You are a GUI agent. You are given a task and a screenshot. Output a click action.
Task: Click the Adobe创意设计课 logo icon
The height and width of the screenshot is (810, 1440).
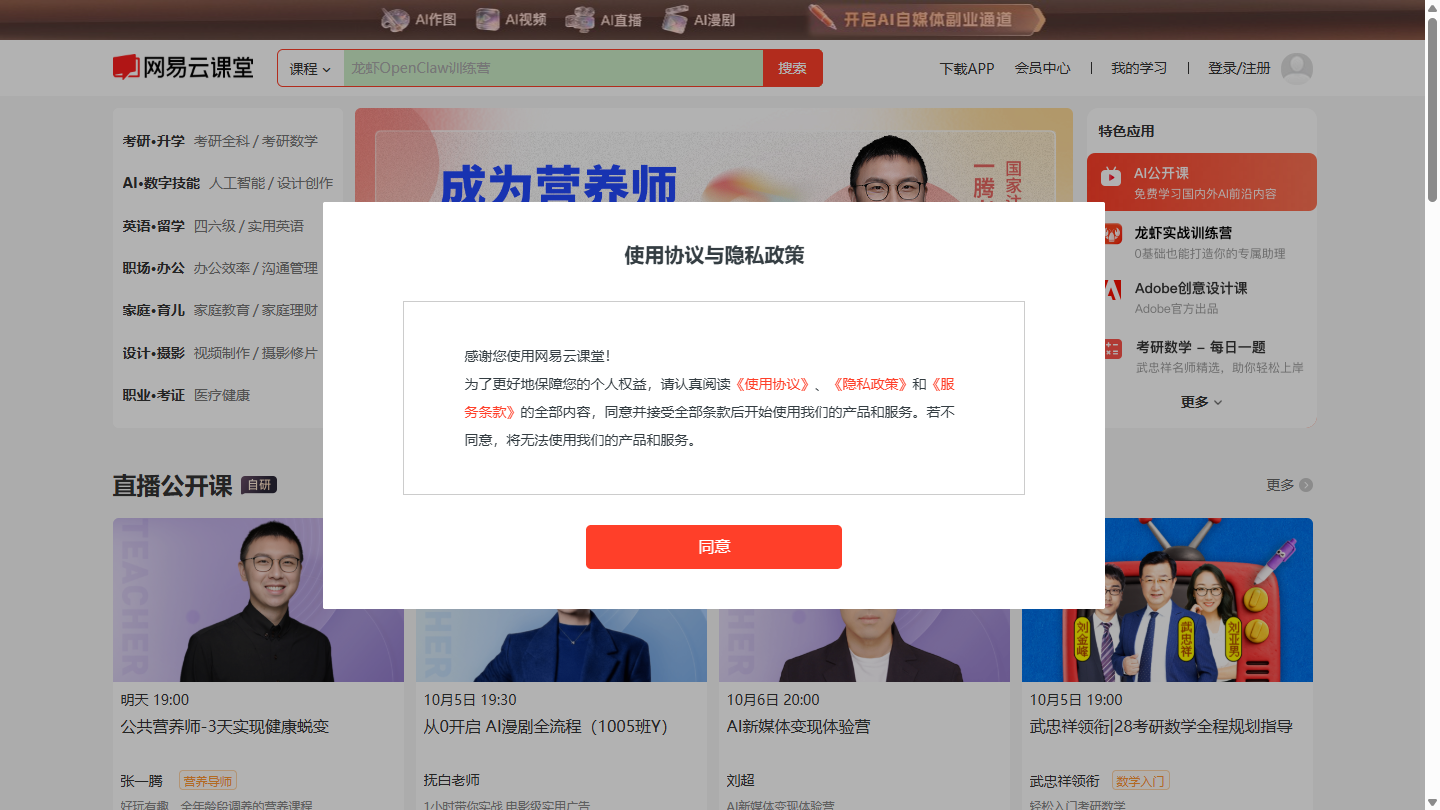1113,289
